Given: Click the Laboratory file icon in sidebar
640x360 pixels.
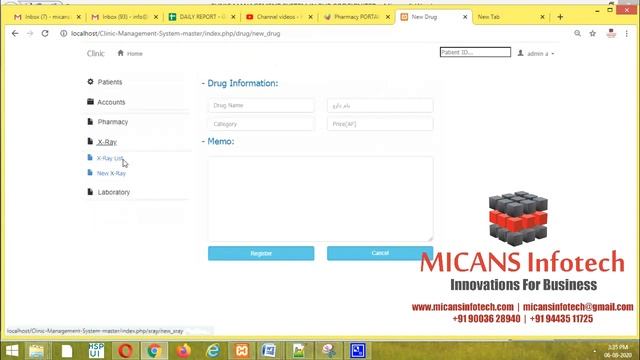Looking at the screenshot, I should coord(90,191).
